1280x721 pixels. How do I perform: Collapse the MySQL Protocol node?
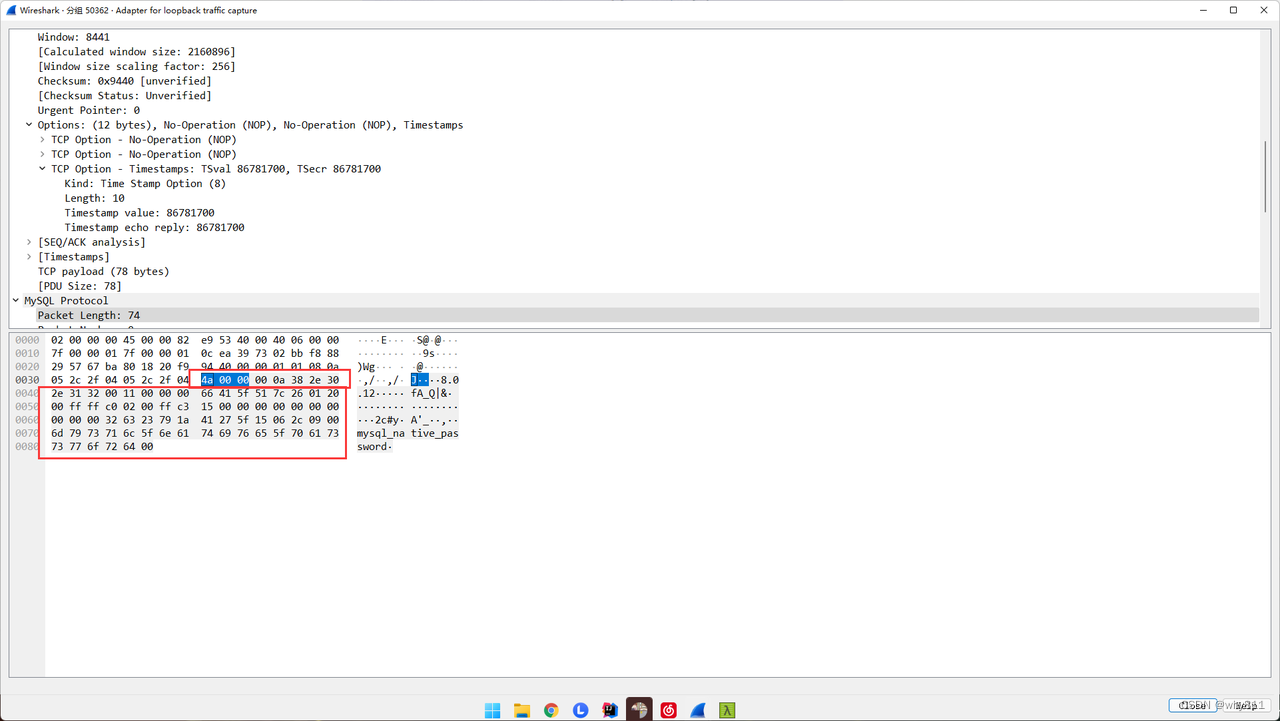click(16, 301)
